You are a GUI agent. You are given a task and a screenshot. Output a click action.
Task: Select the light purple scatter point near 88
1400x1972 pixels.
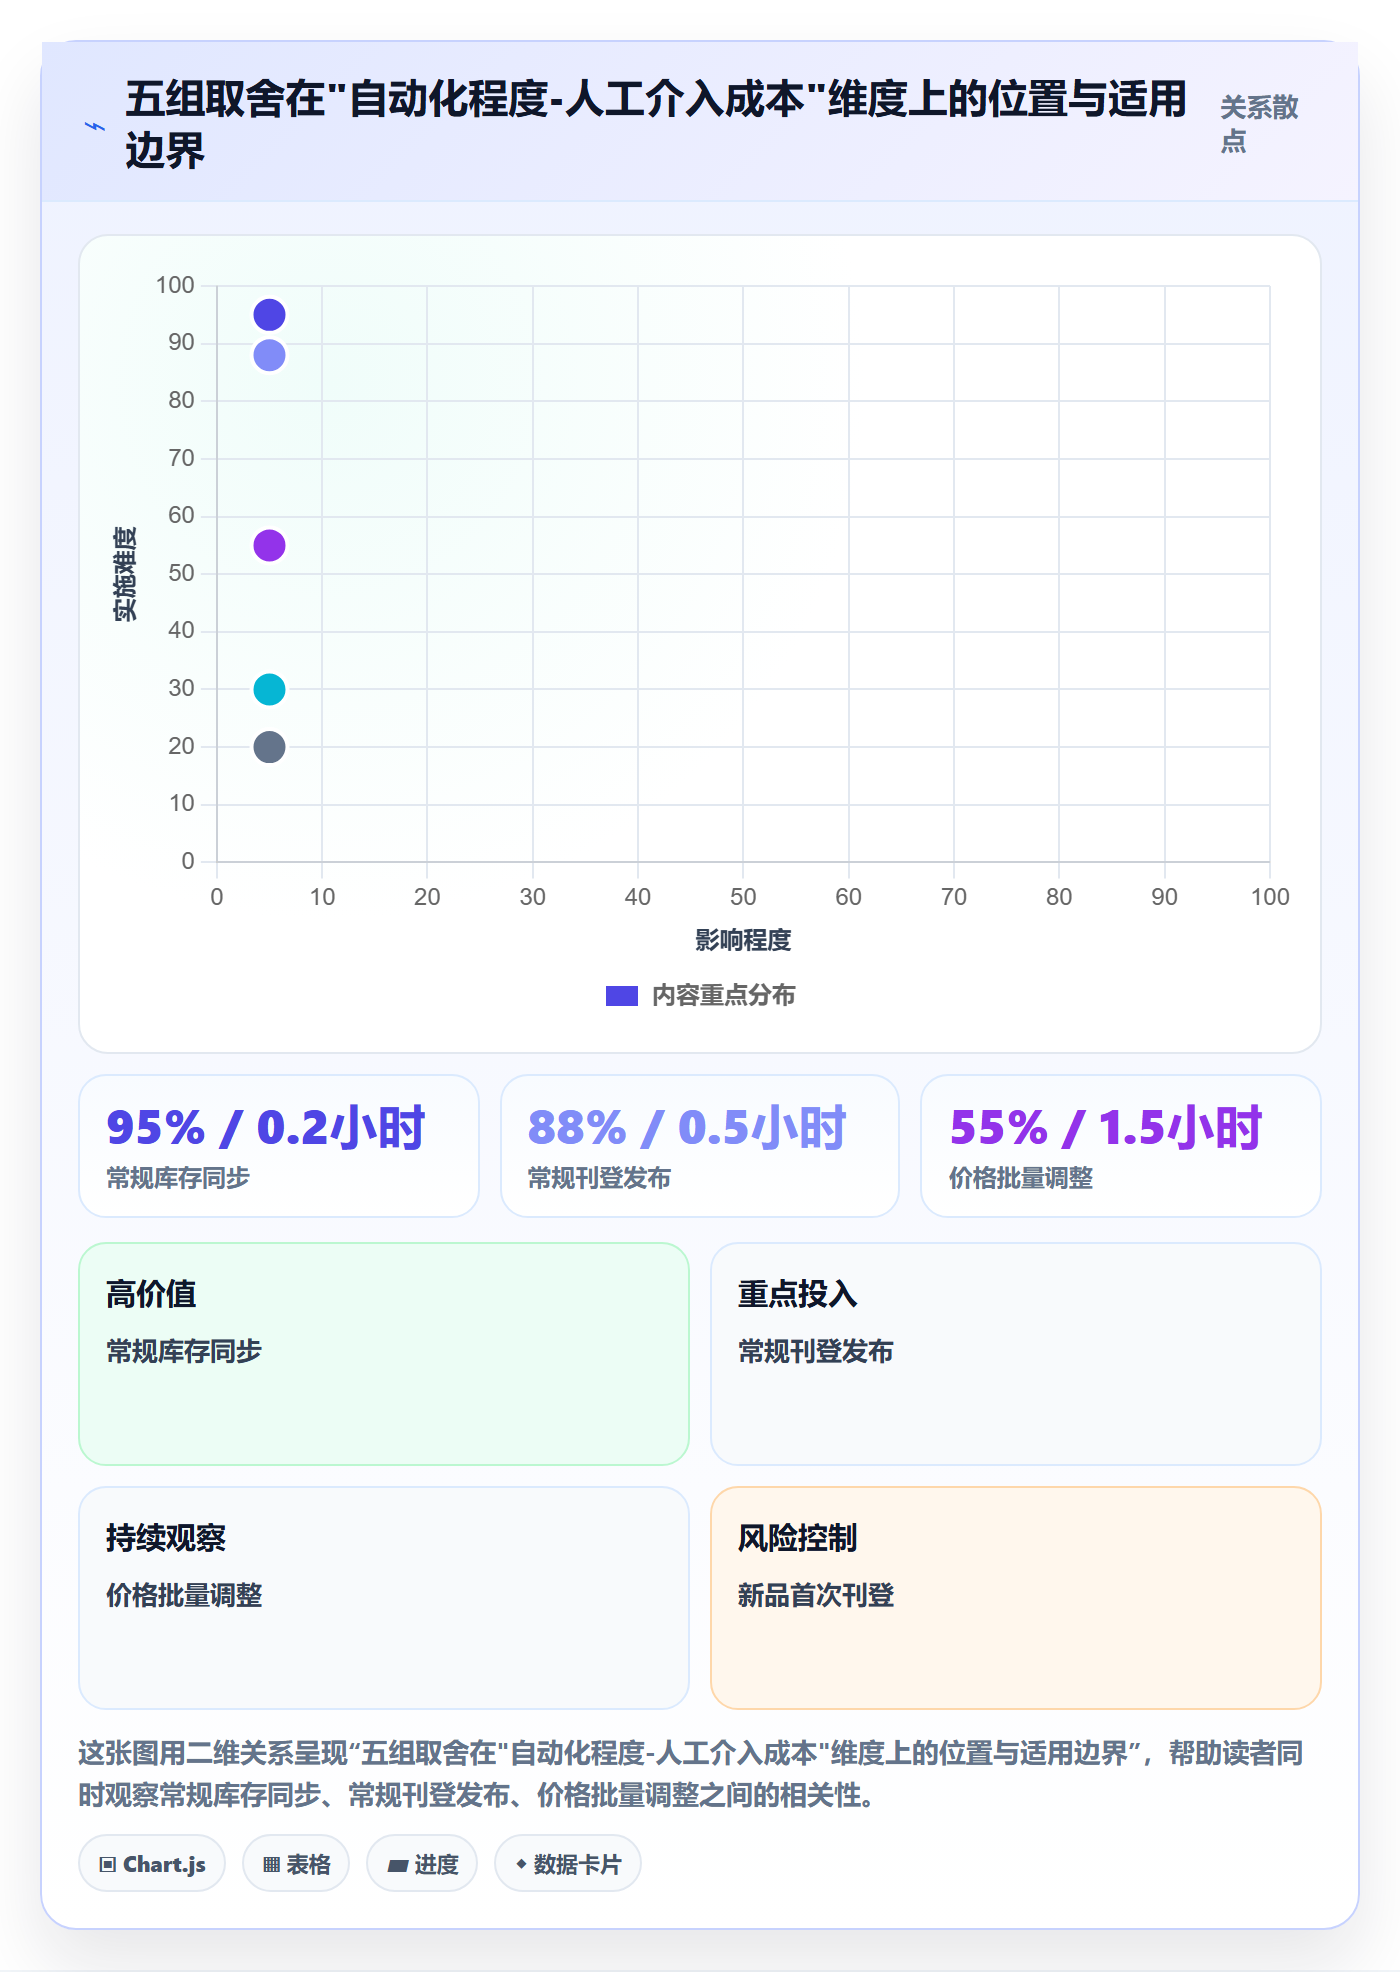[x=269, y=355]
